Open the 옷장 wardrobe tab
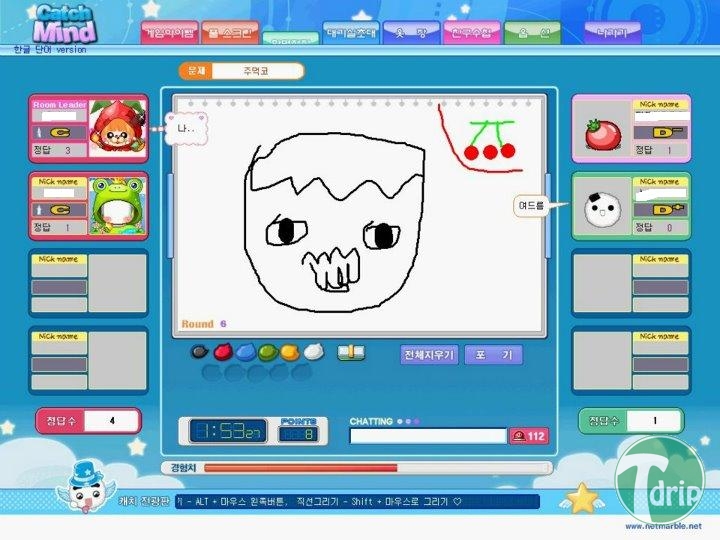720x540 pixels. 411,33
